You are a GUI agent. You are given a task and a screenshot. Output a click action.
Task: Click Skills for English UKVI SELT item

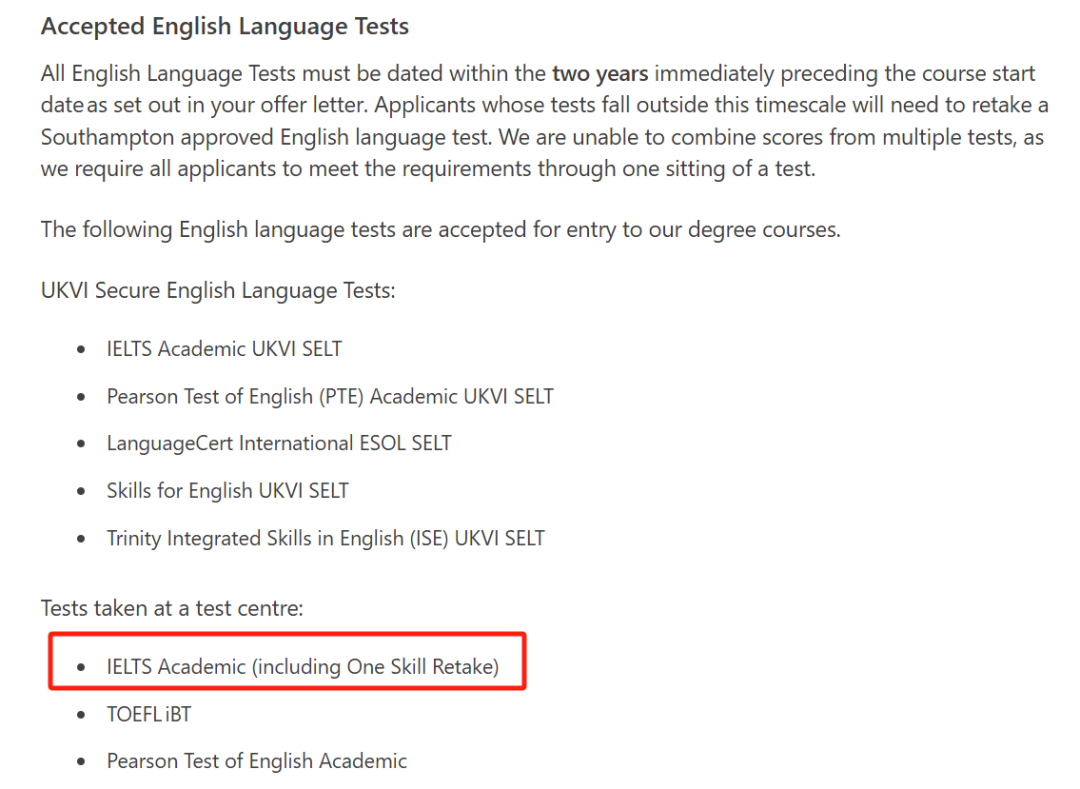coord(227,491)
